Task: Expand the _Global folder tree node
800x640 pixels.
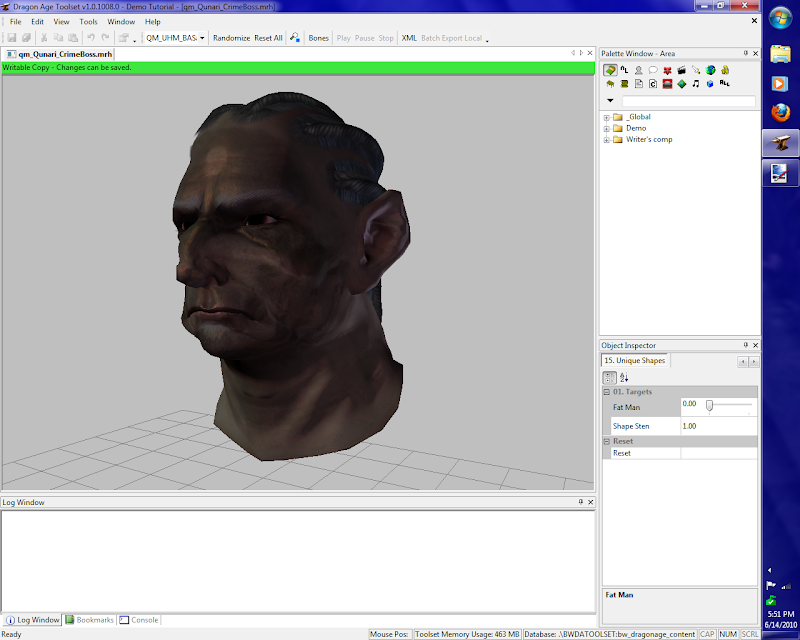Action: coord(606,117)
